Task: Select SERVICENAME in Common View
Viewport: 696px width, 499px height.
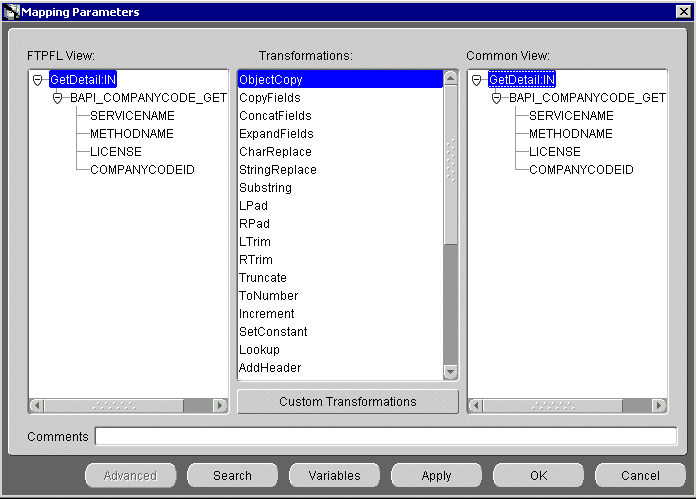Action: click(x=571, y=116)
